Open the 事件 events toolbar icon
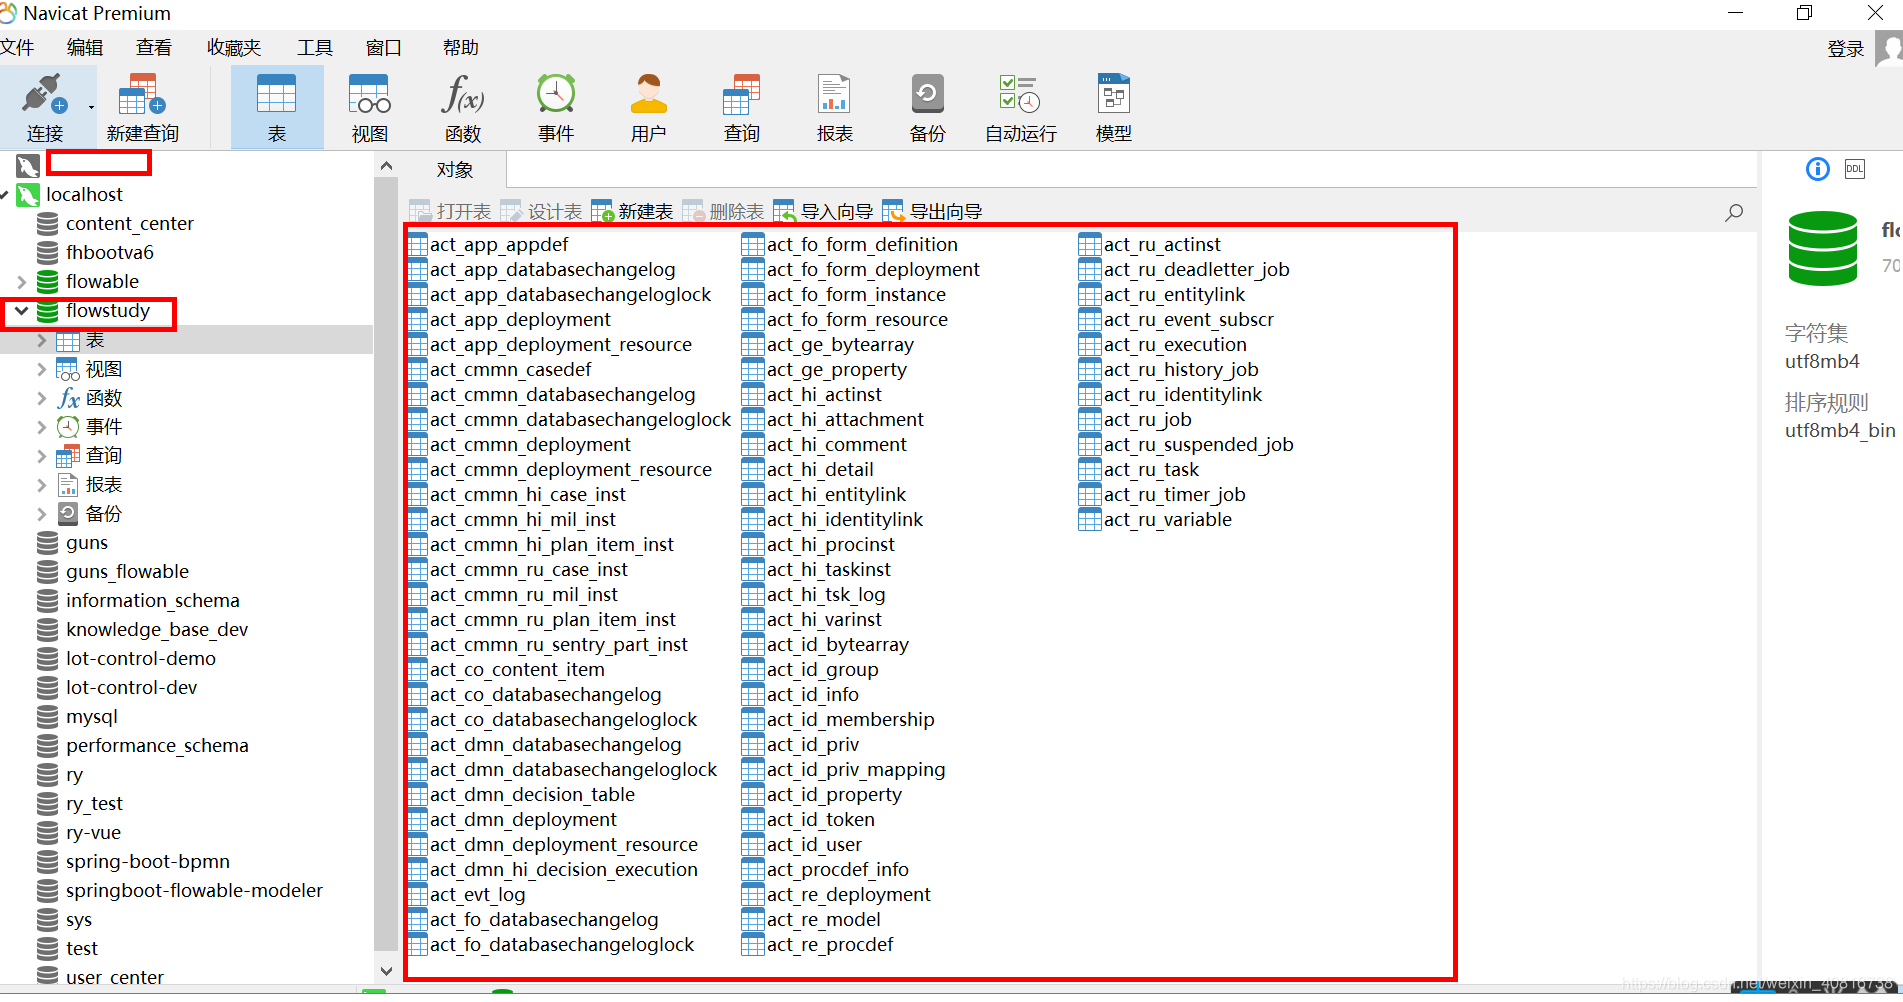 coord(556,107)
